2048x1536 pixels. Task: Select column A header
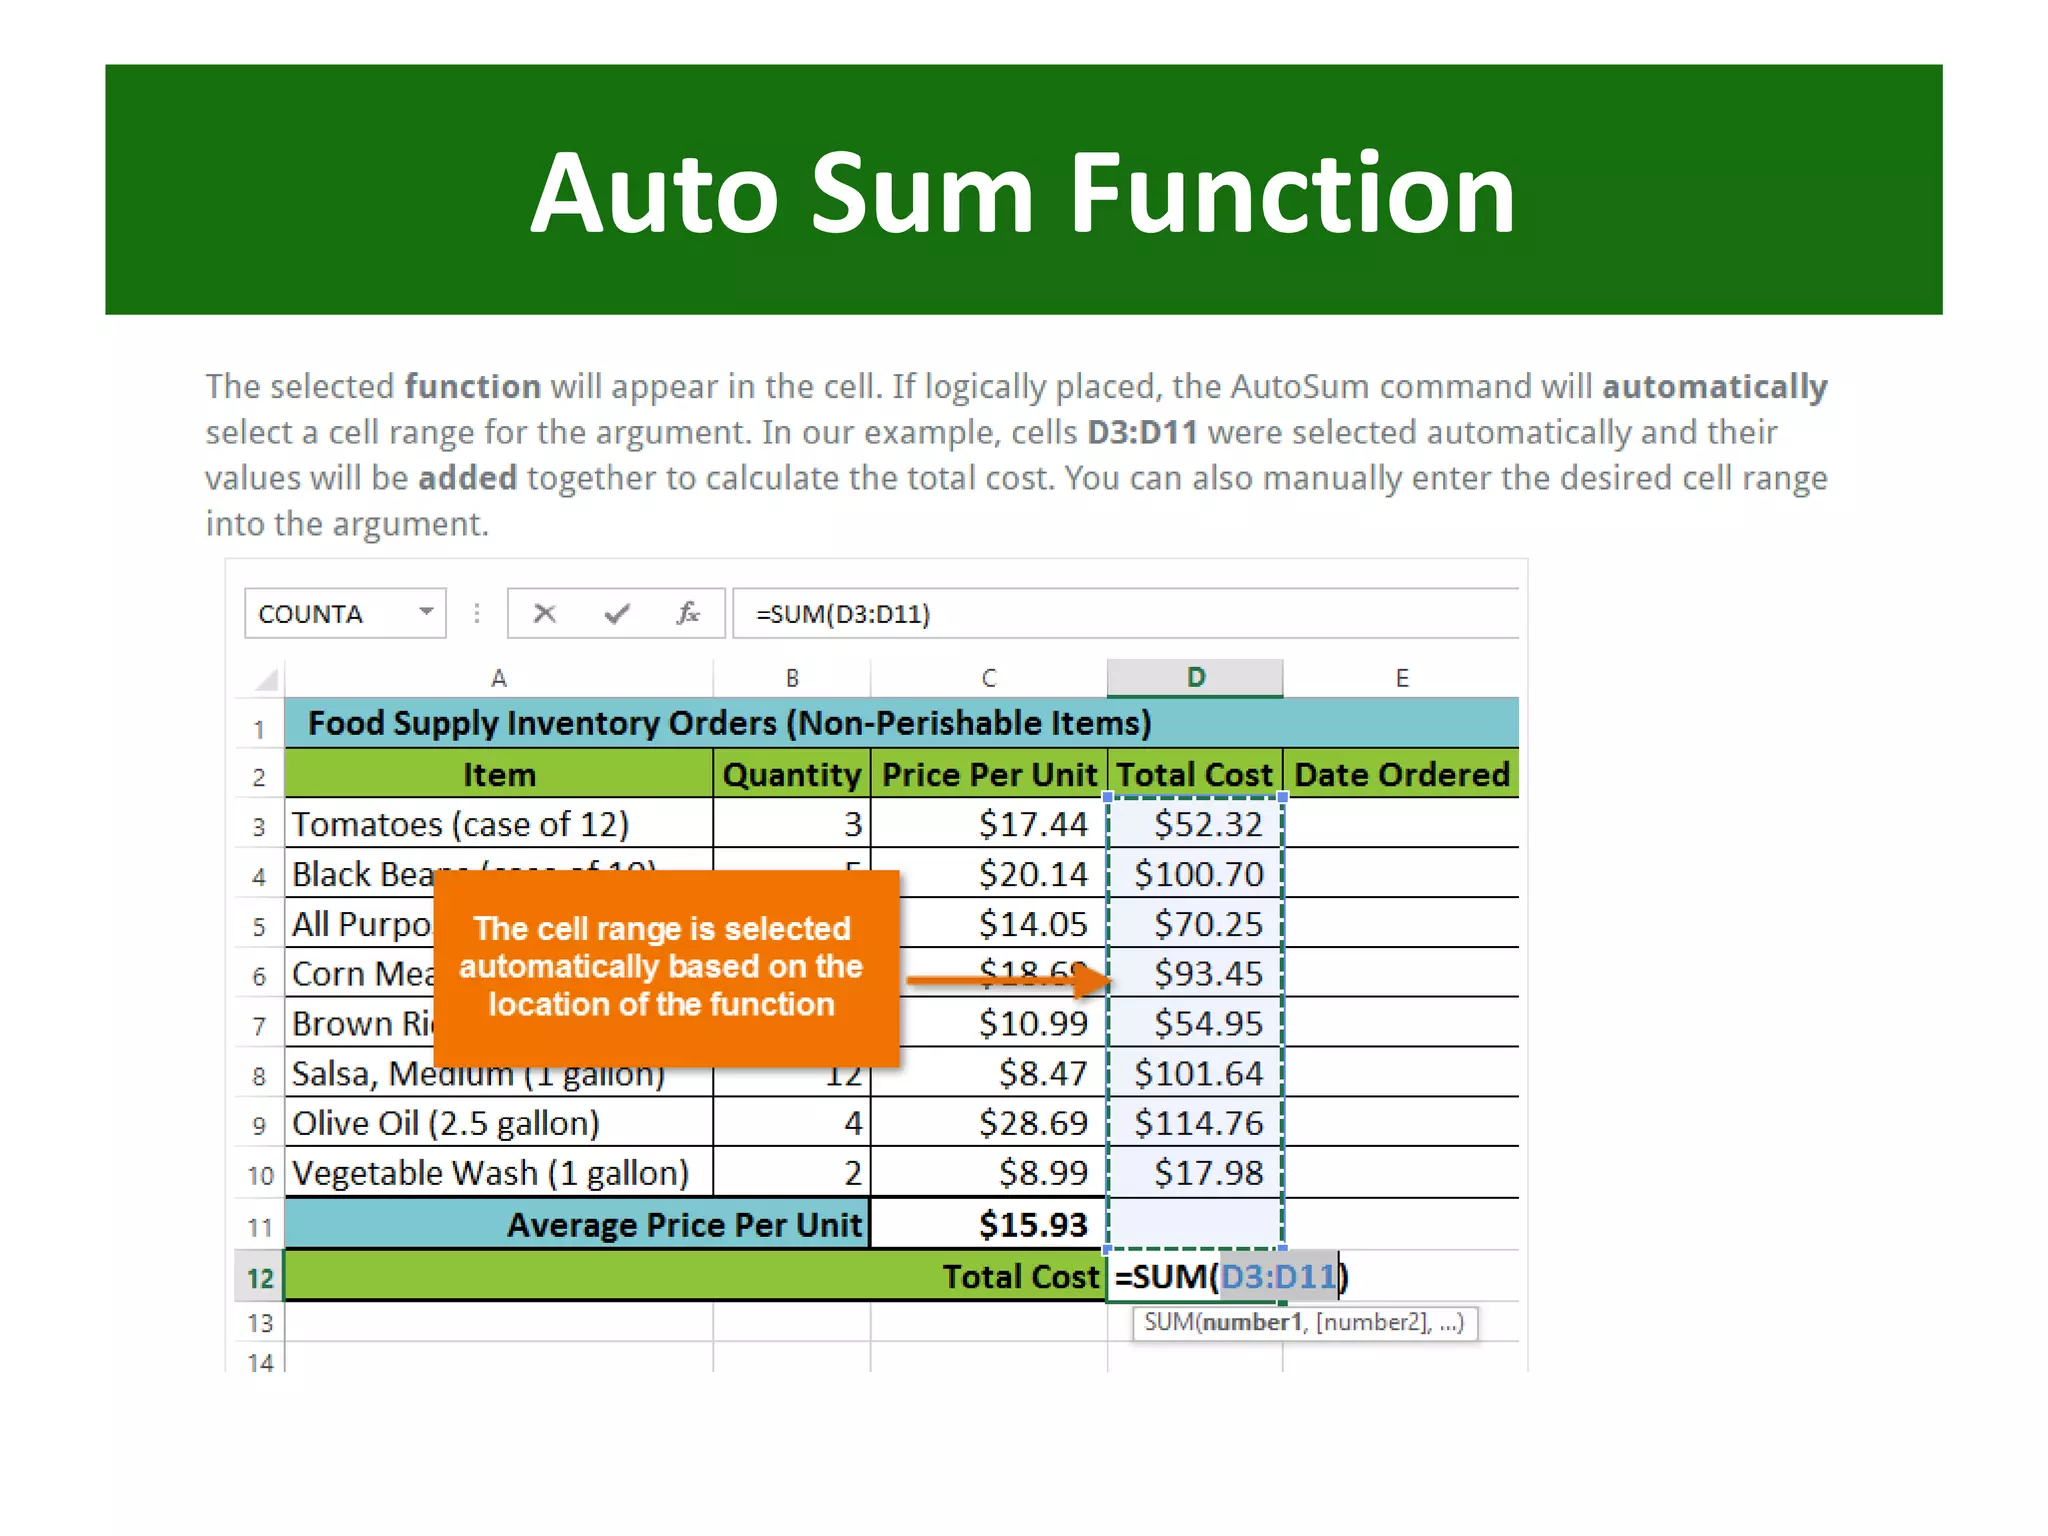pyautogui.click(x=498, y=678)
